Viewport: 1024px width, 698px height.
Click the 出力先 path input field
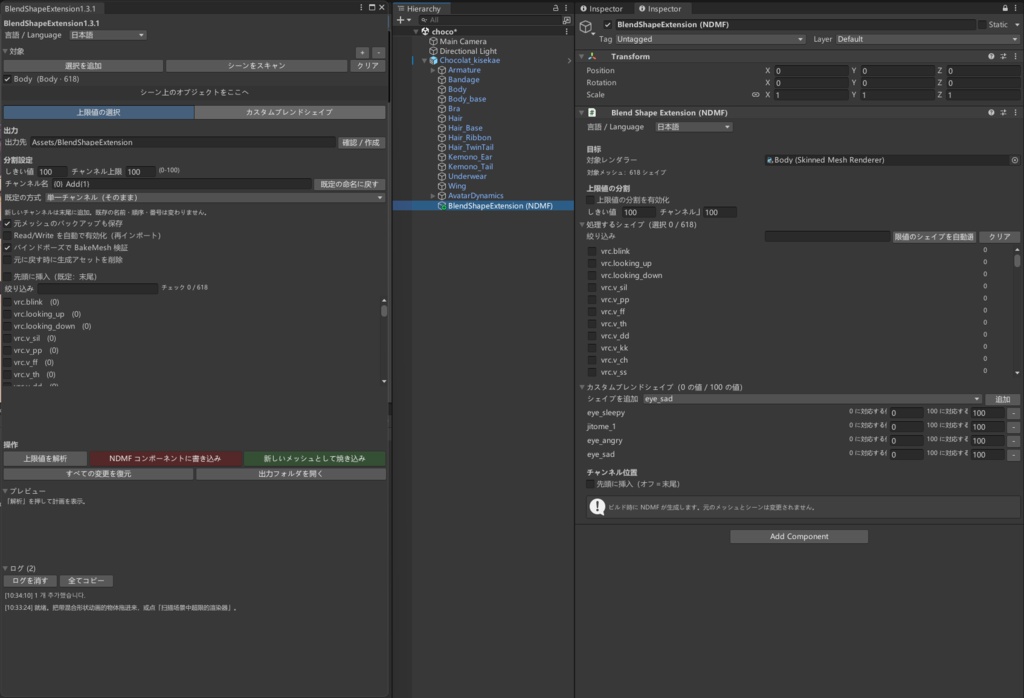coord(182,142)
